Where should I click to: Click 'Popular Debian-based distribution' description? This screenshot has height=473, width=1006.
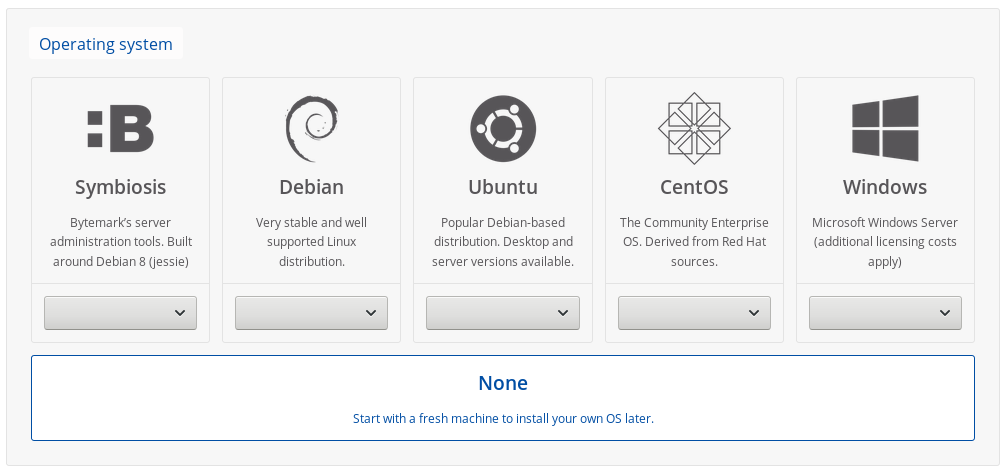click(x=503, y=242)
